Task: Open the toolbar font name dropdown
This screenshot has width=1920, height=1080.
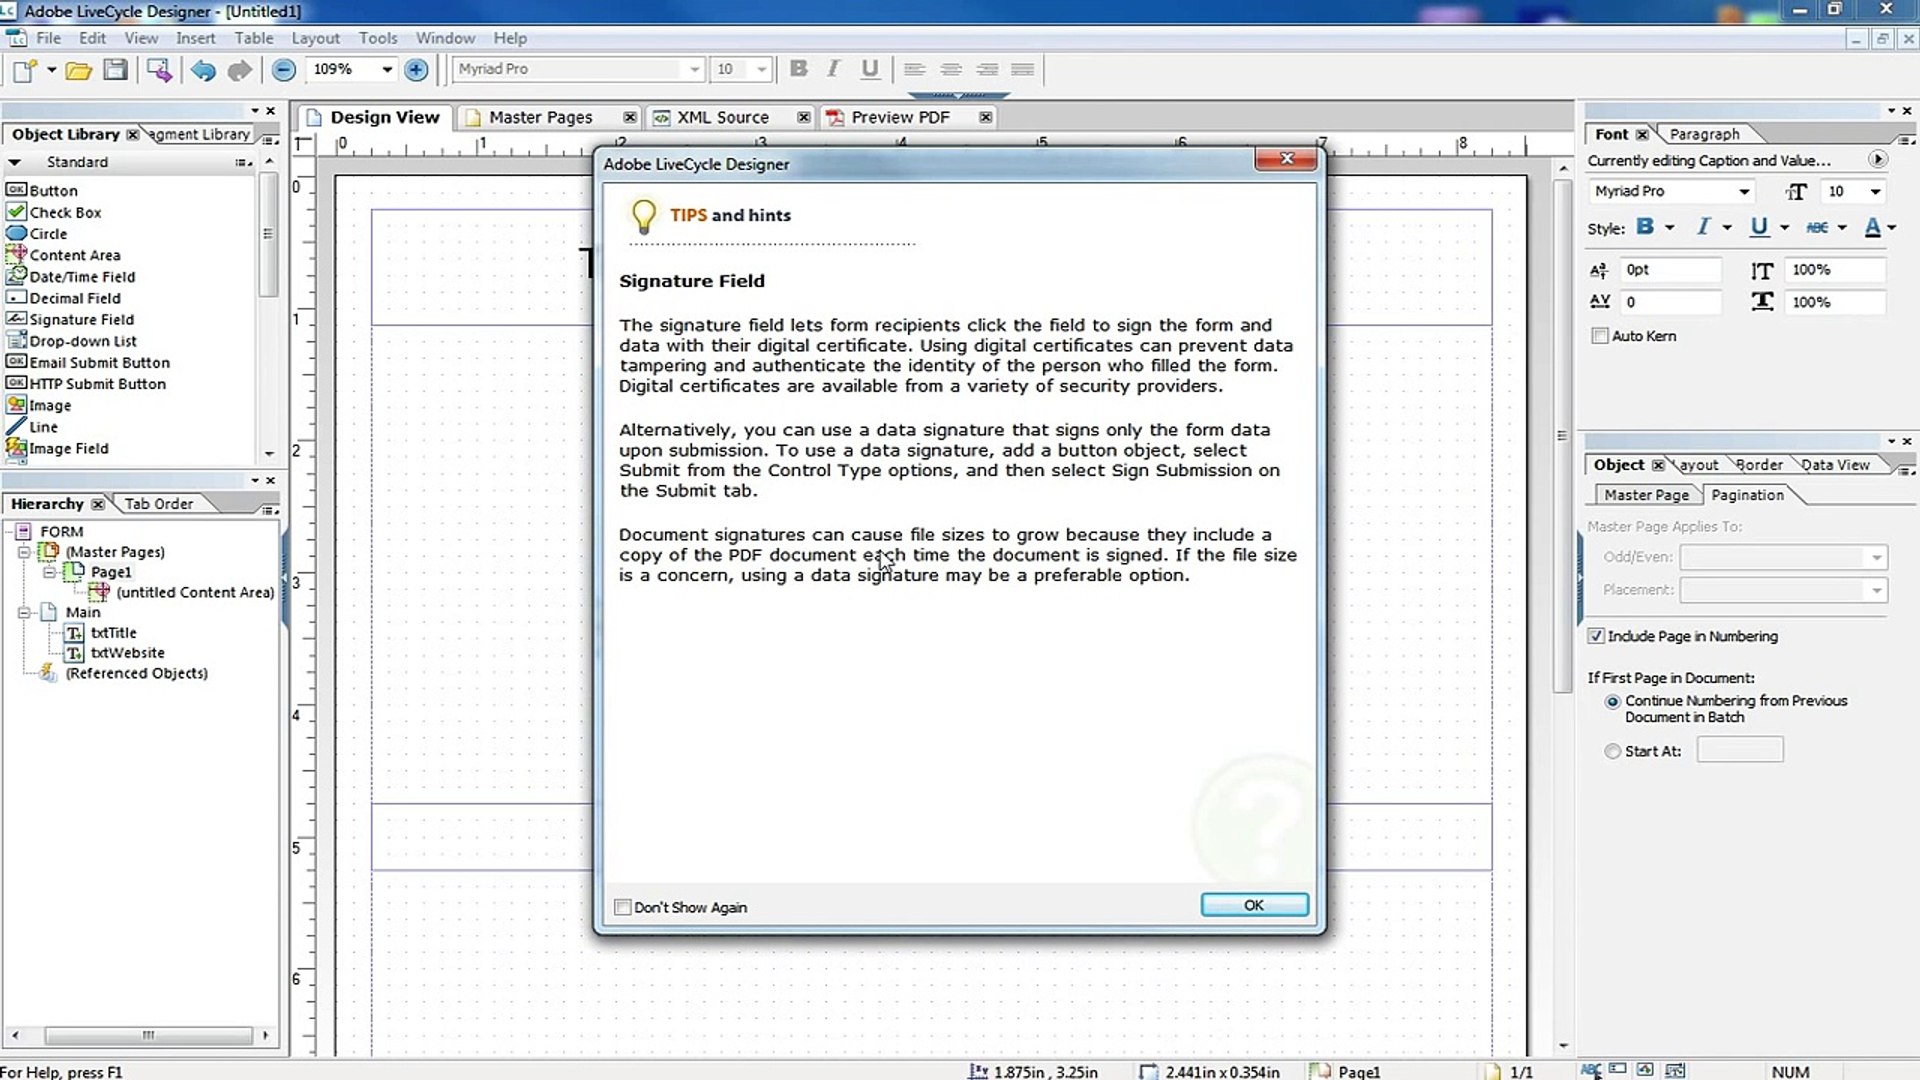Action: (694, 69)
